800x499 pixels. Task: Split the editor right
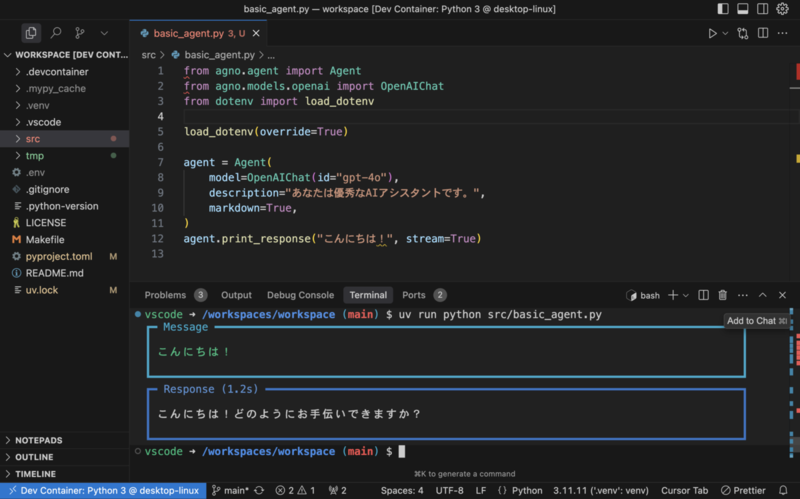763,33
